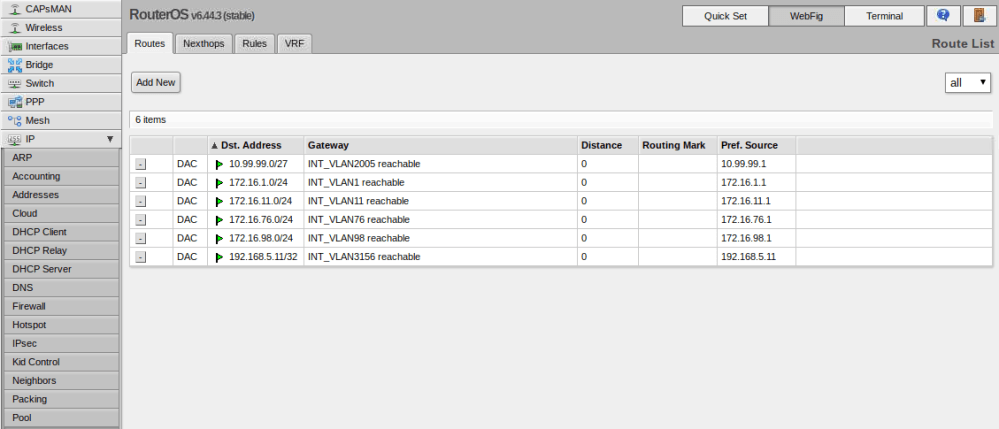Open the help icon button
The height and width of the screenshot is (429, 999).
tap(944, 16)
